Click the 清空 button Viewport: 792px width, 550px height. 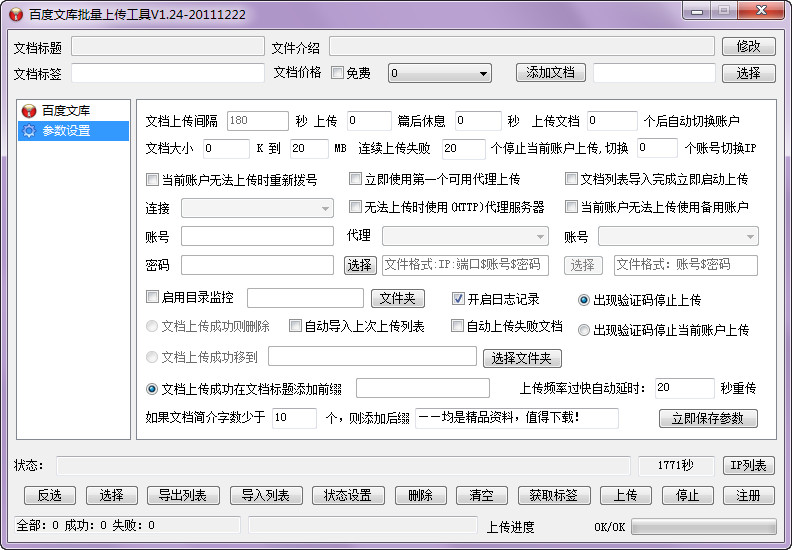point(481,495)
